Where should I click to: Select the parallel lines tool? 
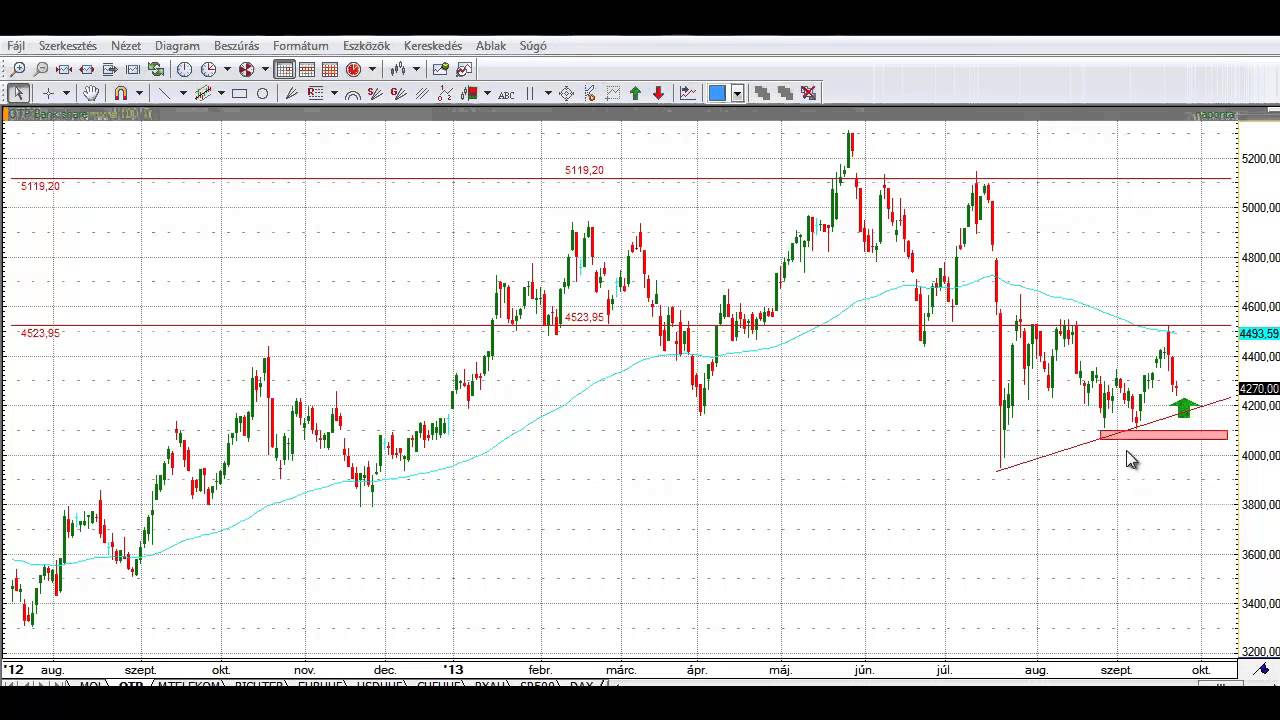click(422, 93)
